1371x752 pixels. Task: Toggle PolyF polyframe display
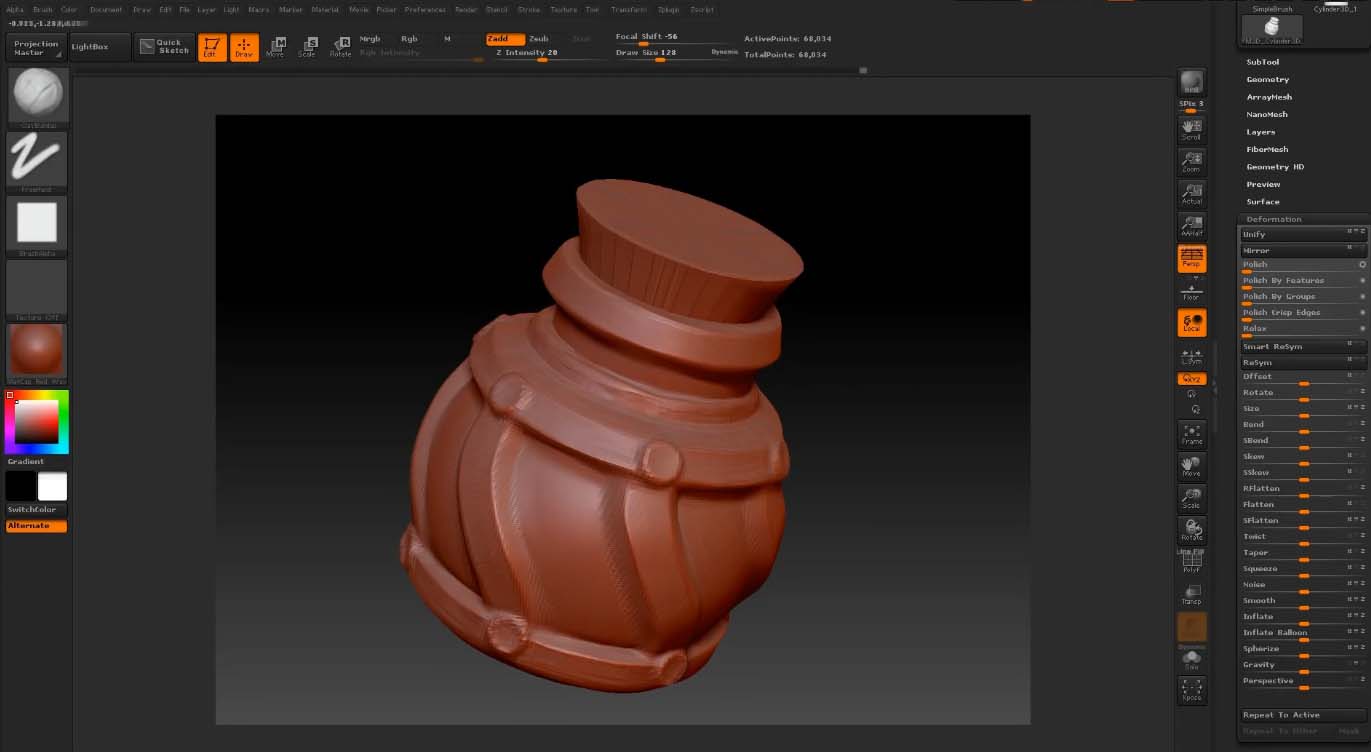click(x=1191, y=562)
